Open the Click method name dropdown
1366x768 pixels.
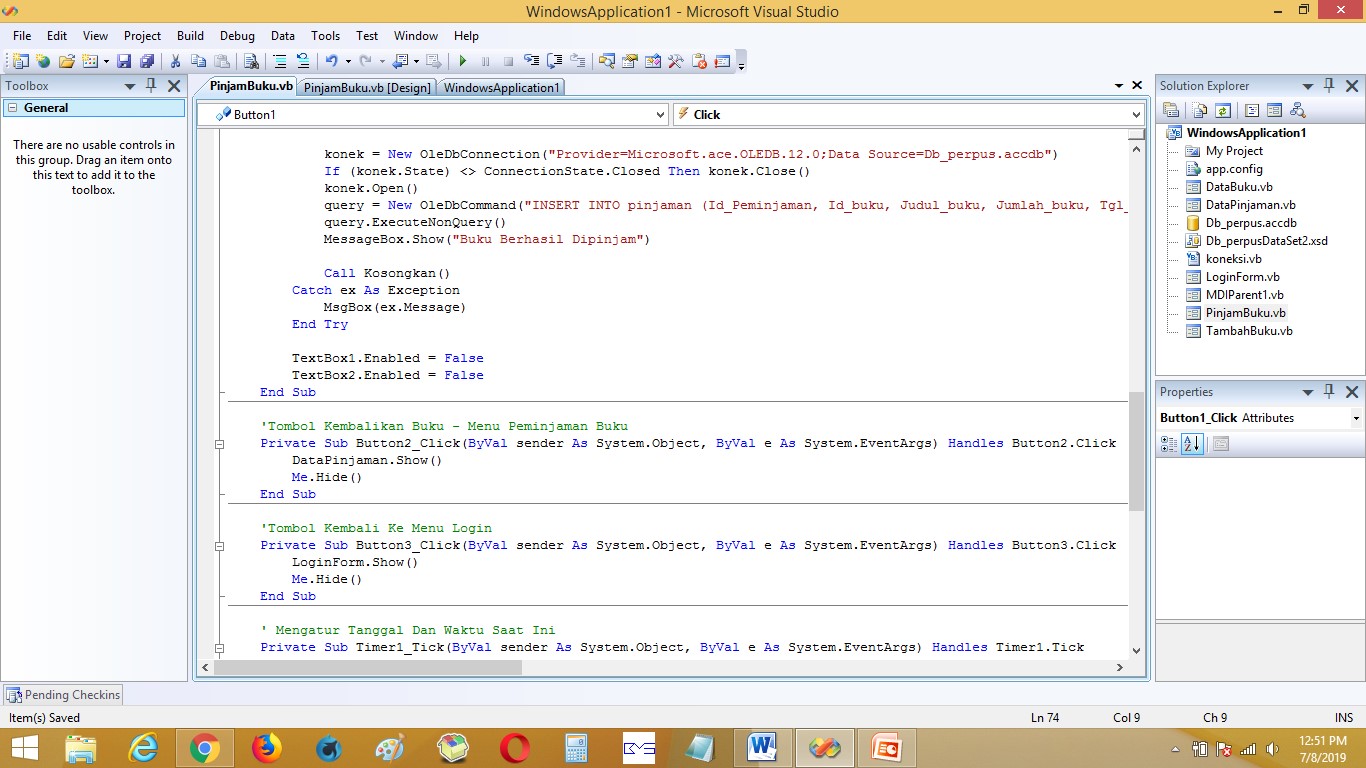[x=1135, y=115]
